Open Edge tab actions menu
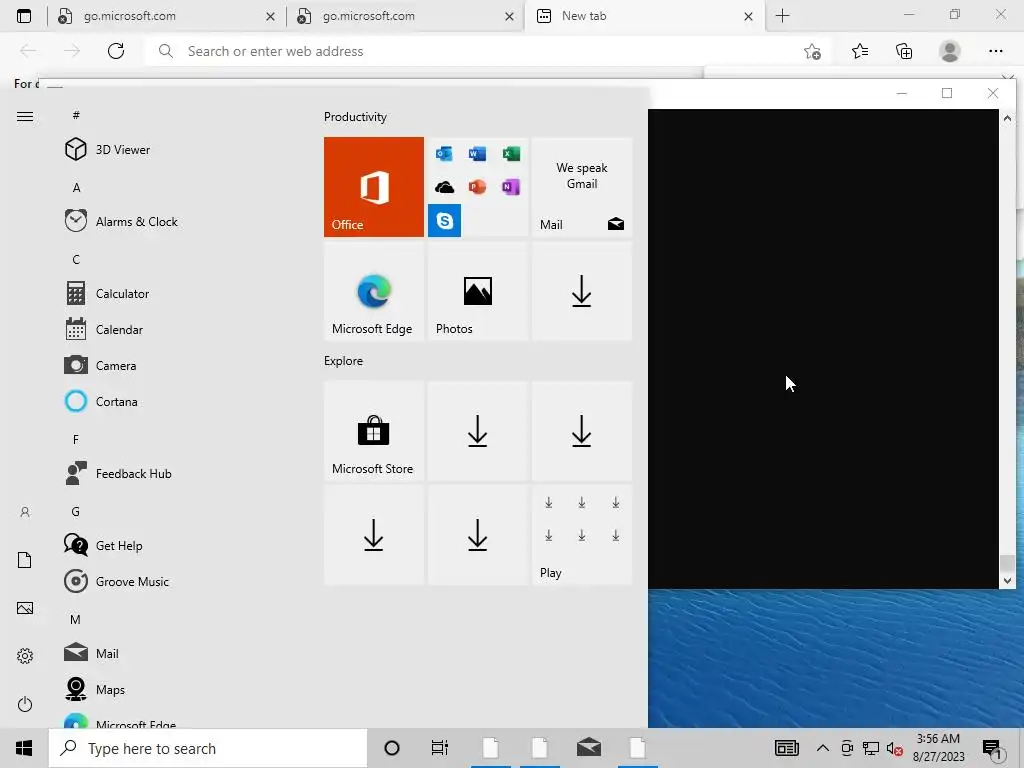1024x768 pixels. point(24,16)
